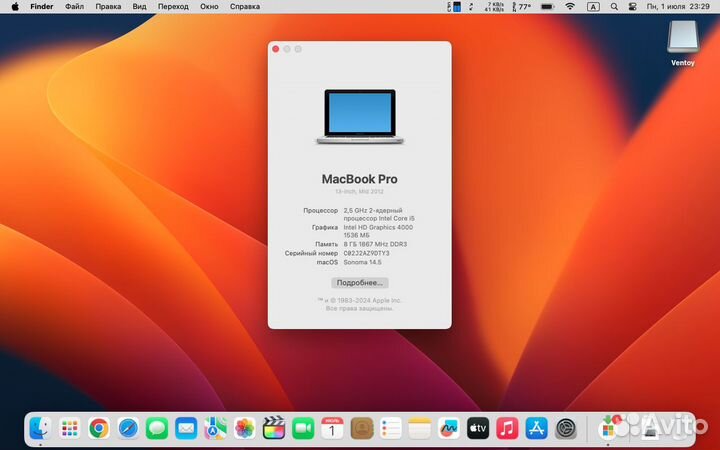Open Maps from the dock
720x450 pixels.
tap(215, 428)
